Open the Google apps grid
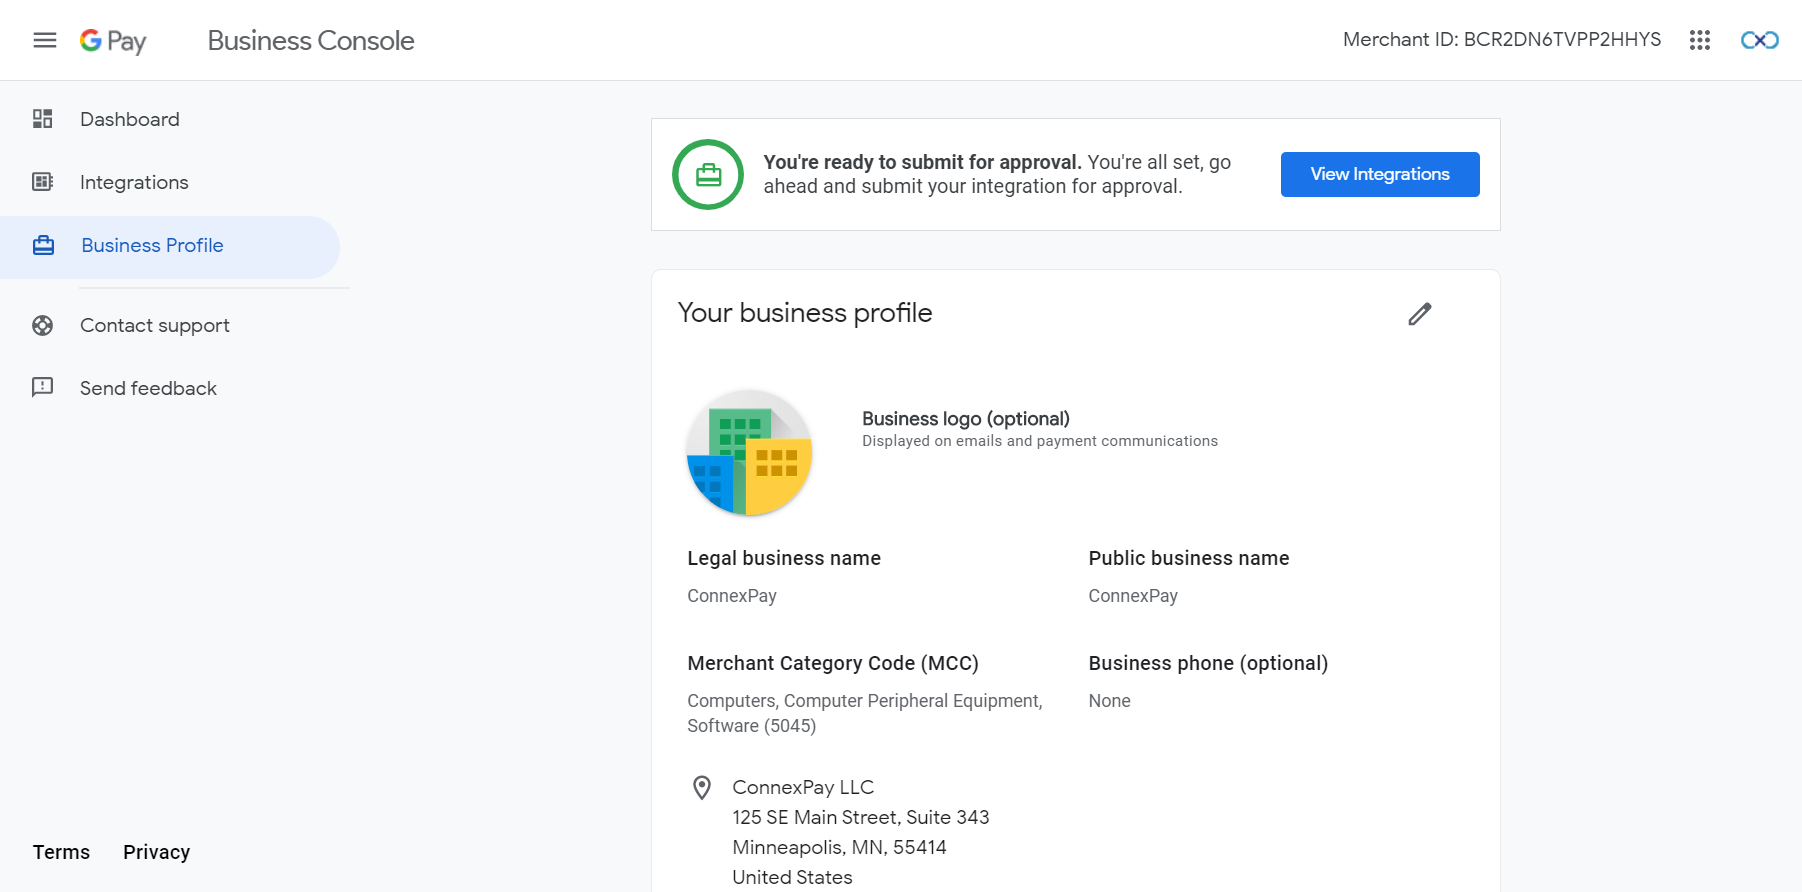The width and height of the screenshot is (1802, 892). pyautogui.click(x=1700, y=40)
